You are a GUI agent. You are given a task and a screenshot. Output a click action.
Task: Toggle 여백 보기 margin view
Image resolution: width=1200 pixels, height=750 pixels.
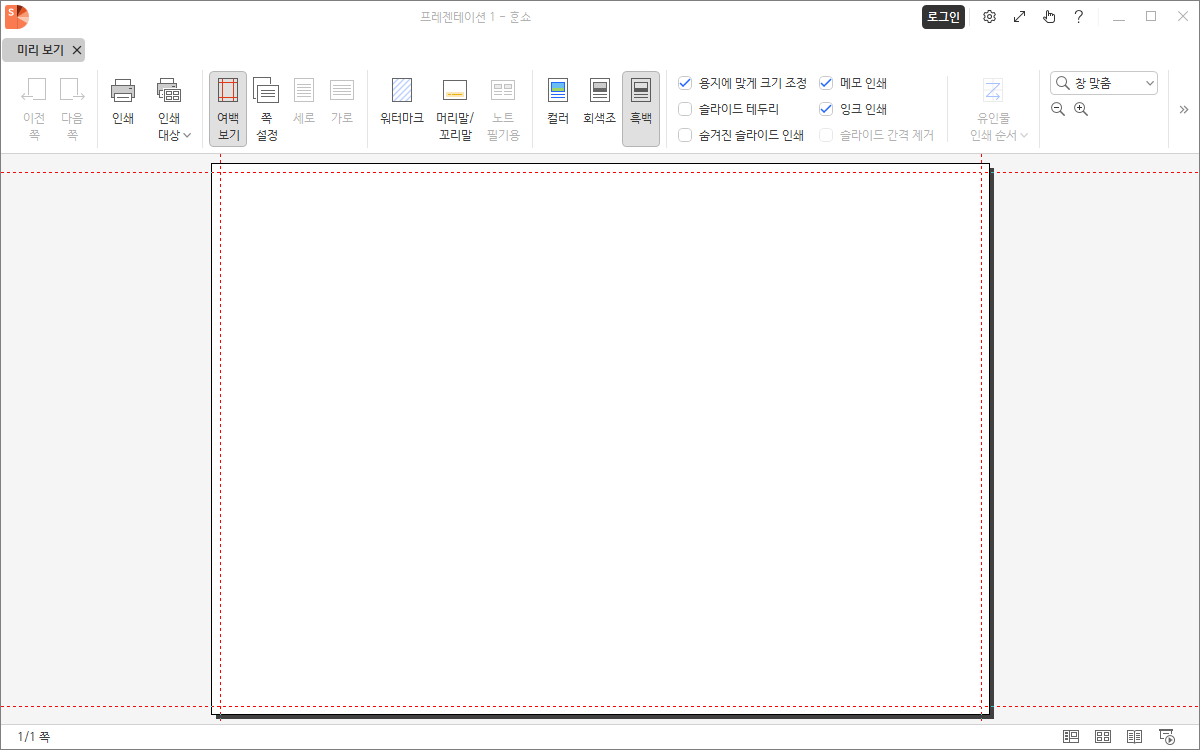228,108
